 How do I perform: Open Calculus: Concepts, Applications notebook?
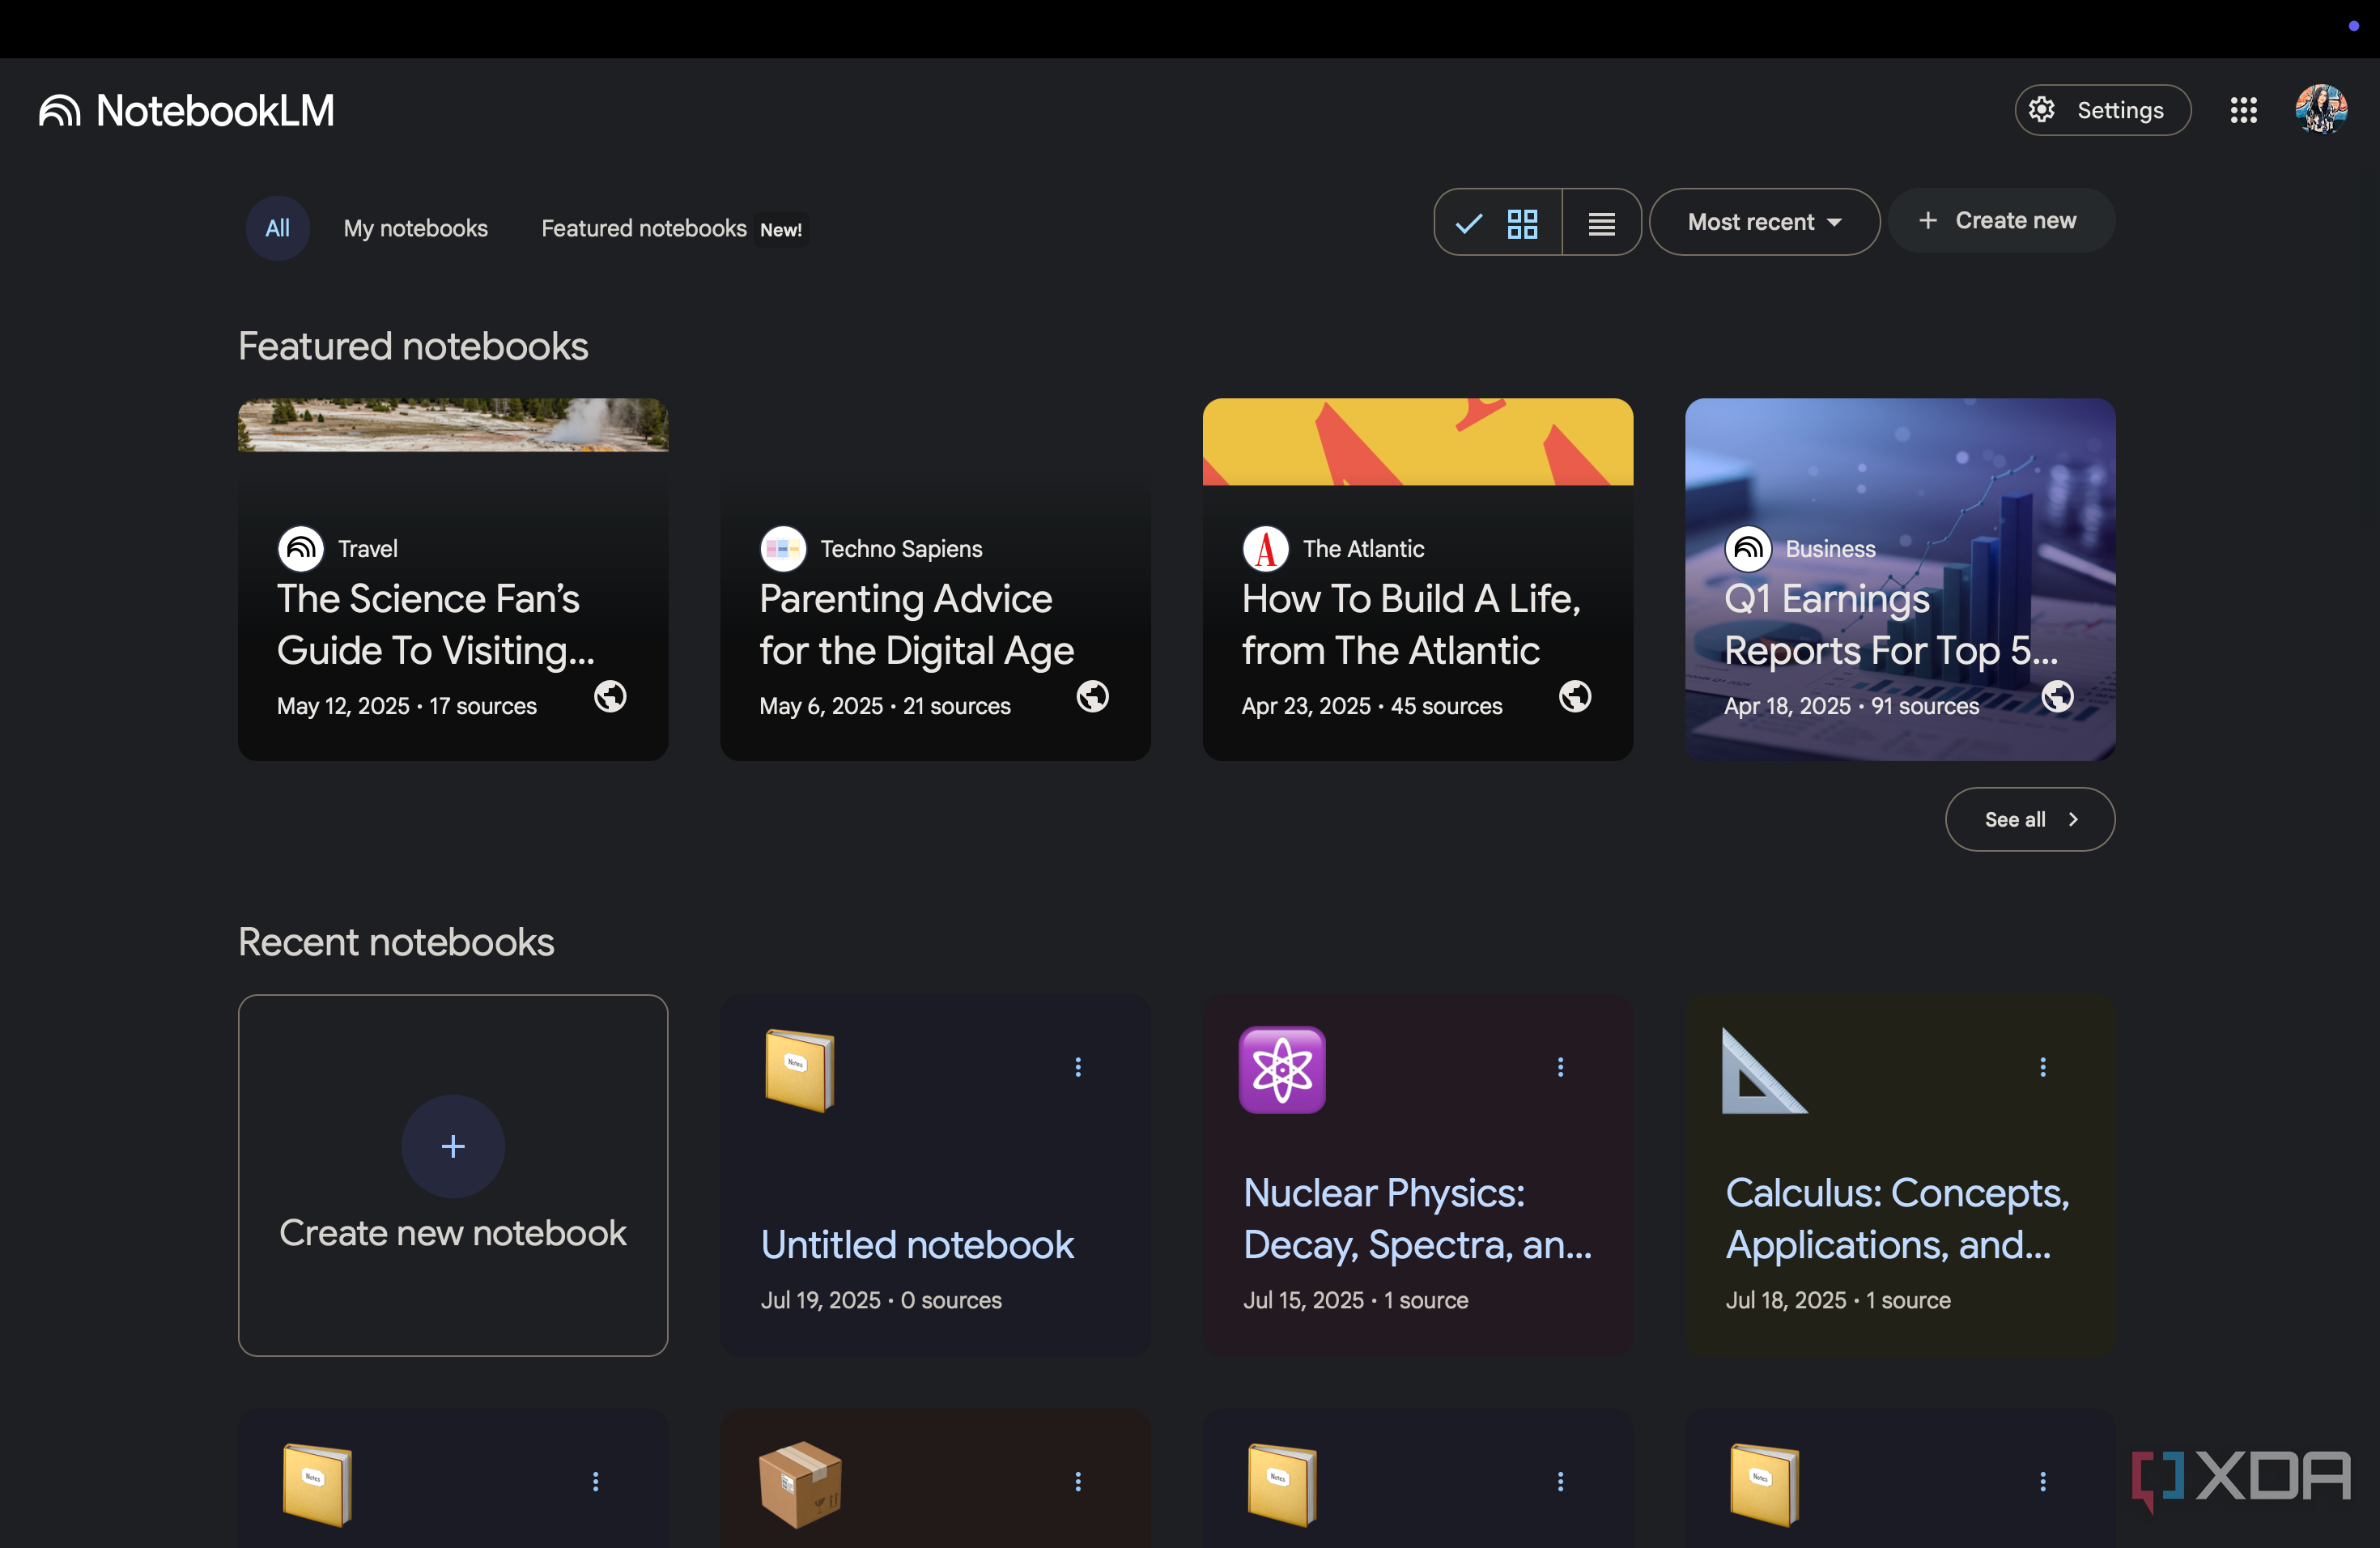point(1897,1218)
